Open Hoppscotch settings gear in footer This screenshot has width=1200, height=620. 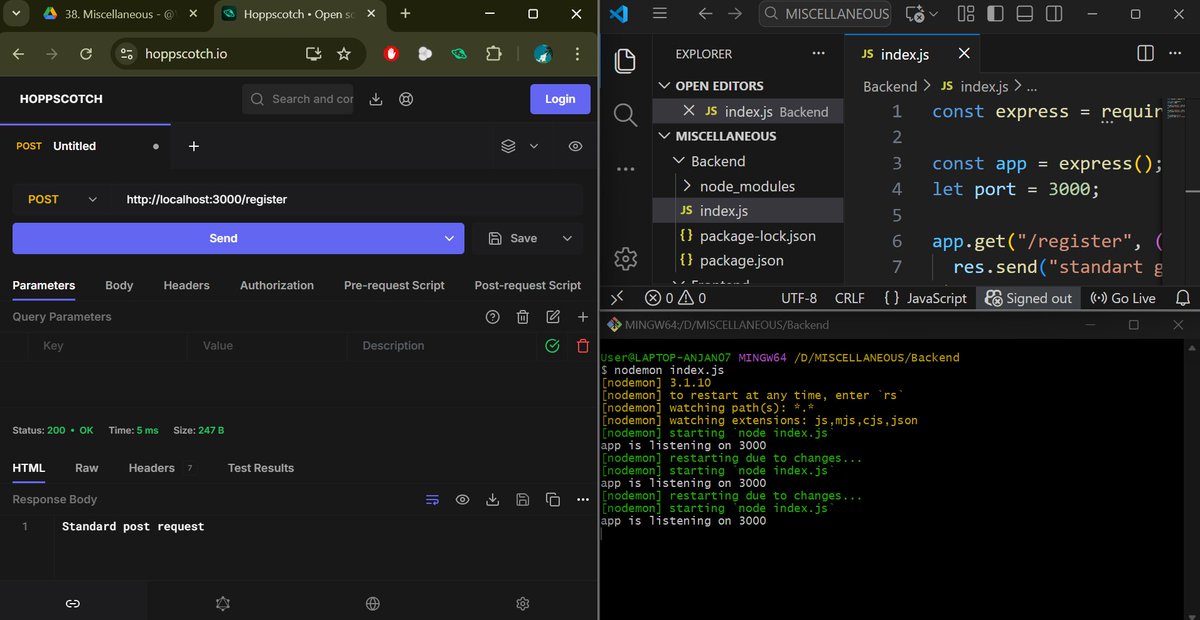coord(522,604)
